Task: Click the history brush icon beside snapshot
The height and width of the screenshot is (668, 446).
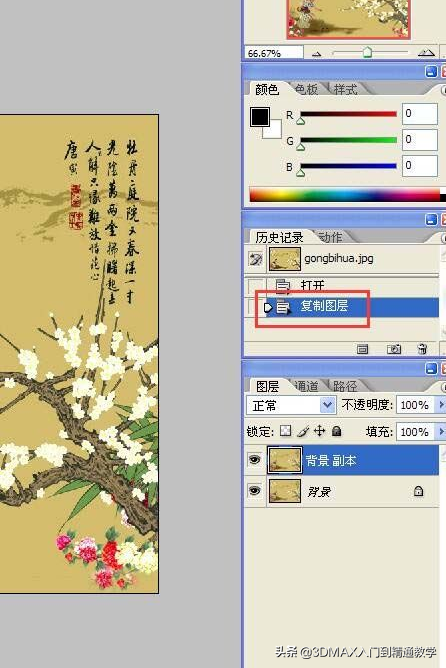Action: click(256, 259)
